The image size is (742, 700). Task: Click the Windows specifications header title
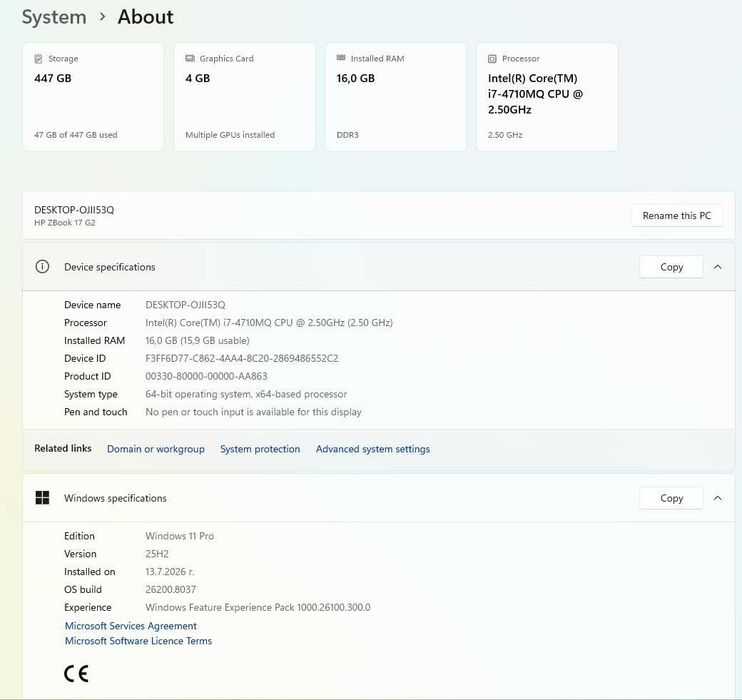[115, 498]
